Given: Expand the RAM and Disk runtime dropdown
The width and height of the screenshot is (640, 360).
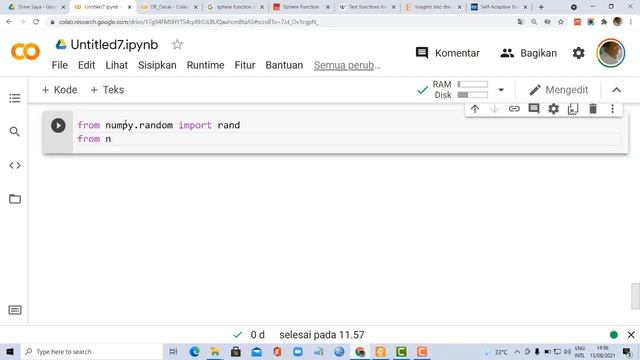Looking at the screenshot, I should point(501,90).
